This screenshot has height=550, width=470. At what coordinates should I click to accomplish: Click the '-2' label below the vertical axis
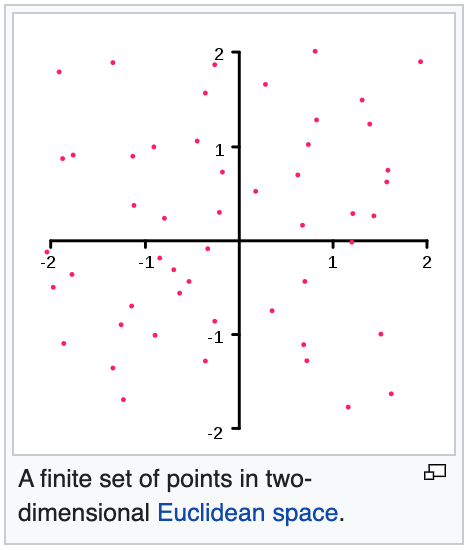point(215,434)
